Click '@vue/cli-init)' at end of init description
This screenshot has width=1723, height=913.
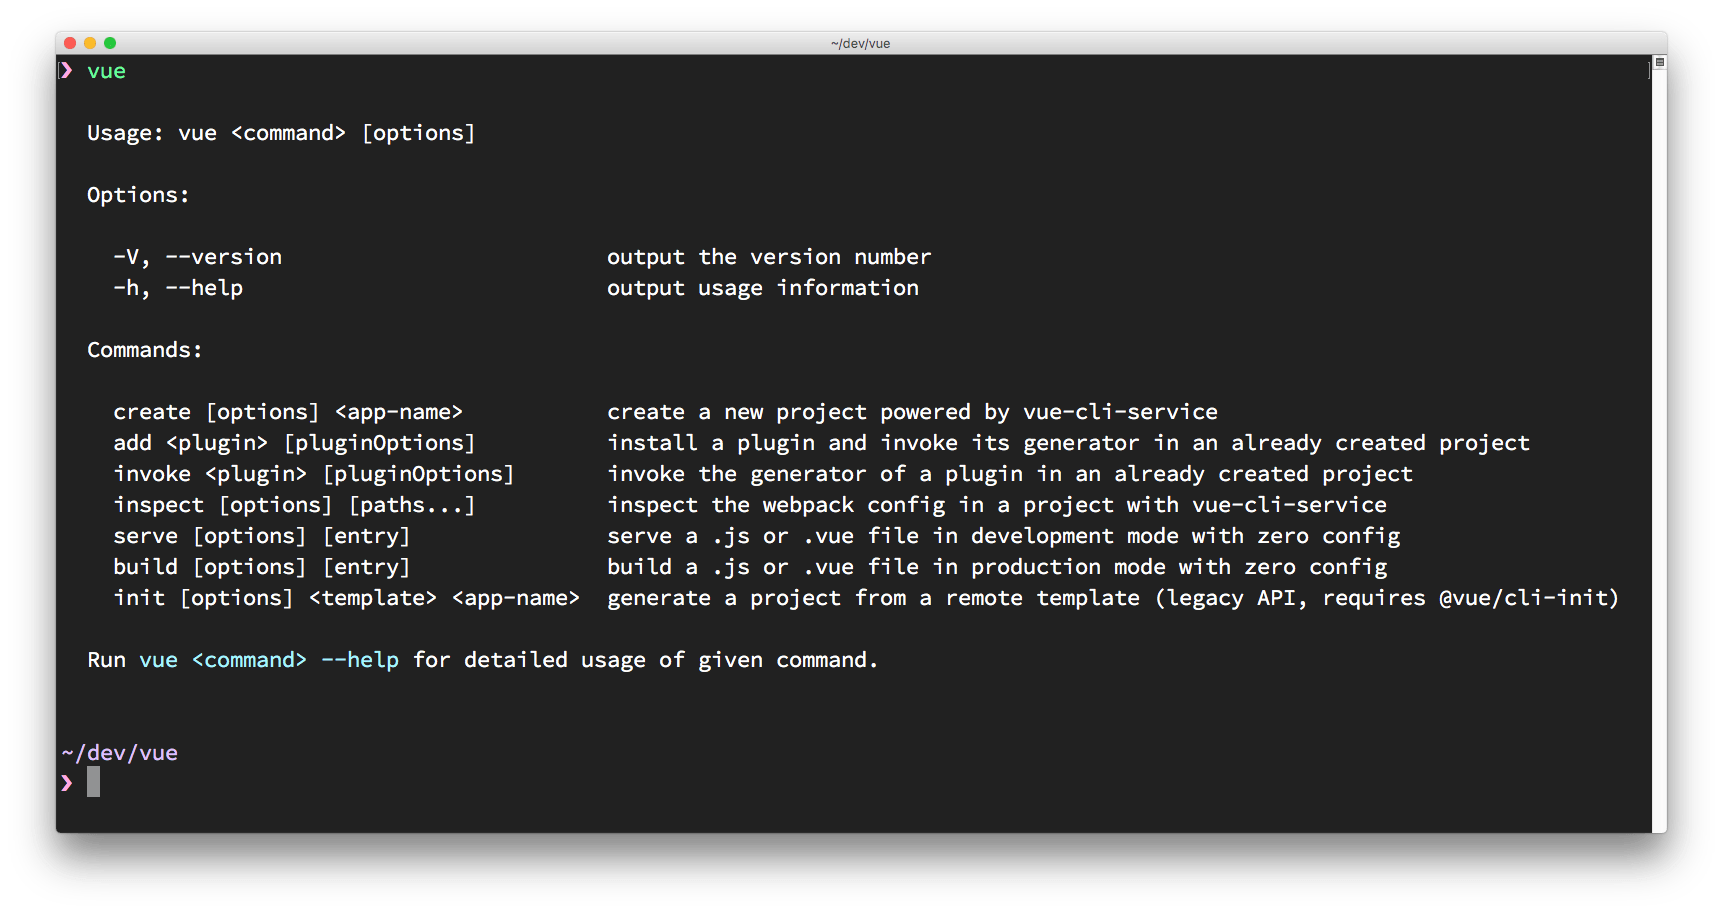(1528, 598)
